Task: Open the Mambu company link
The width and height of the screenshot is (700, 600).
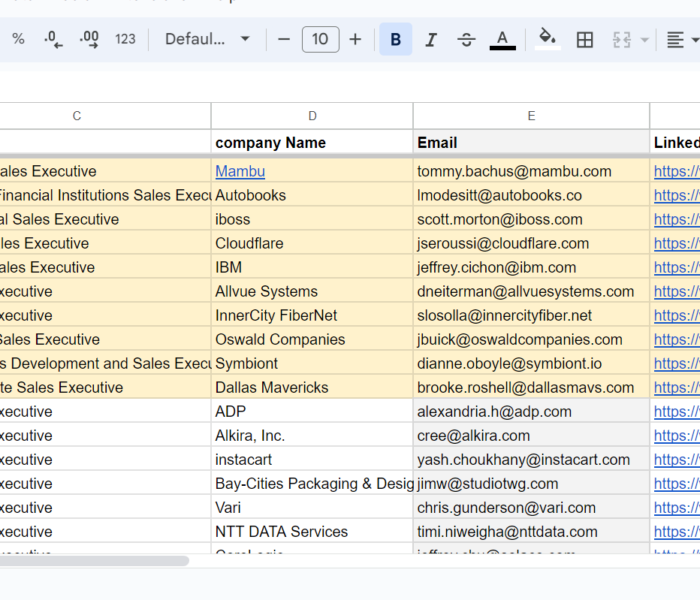Action: point(240,171)
